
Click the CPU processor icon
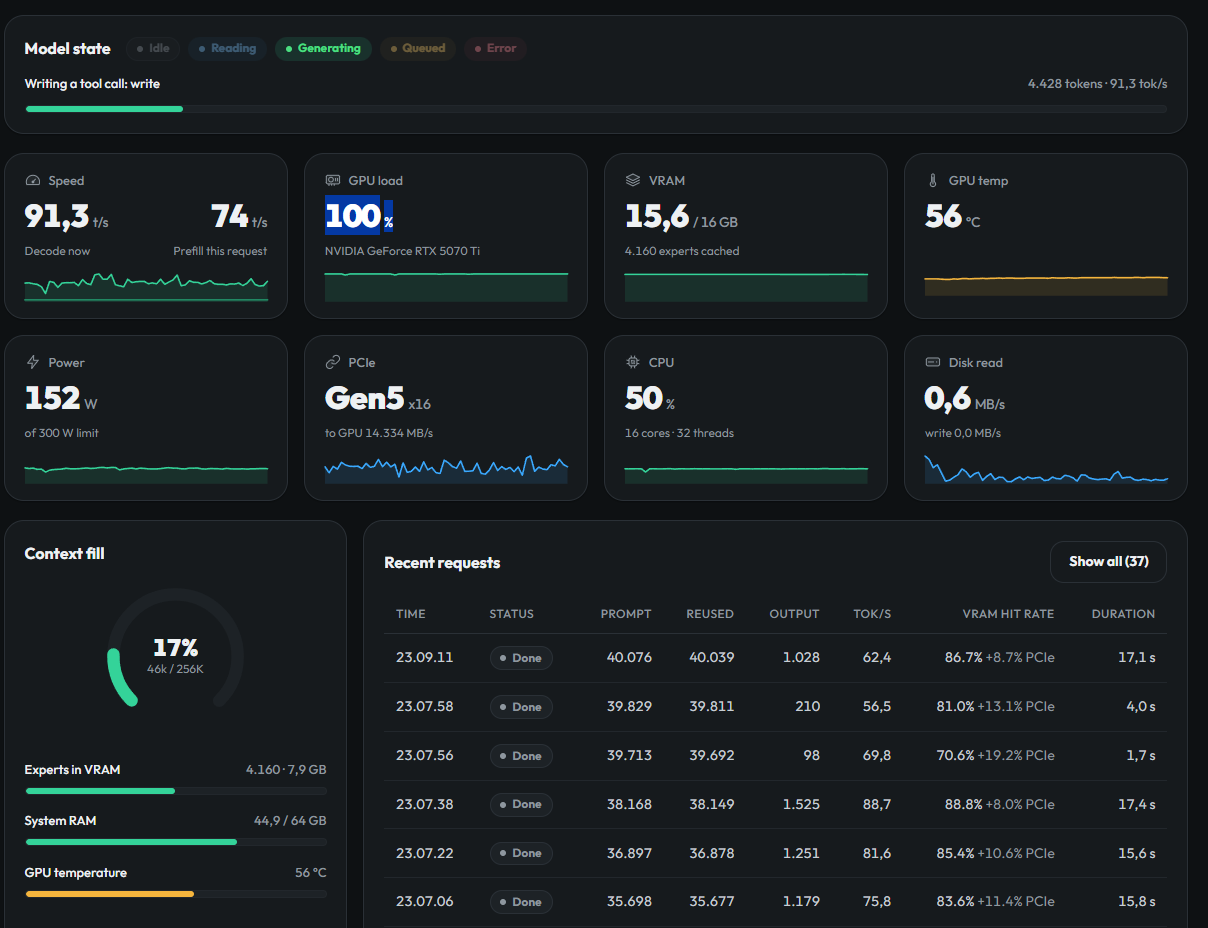pyautogui.click(x=633, y=362)
